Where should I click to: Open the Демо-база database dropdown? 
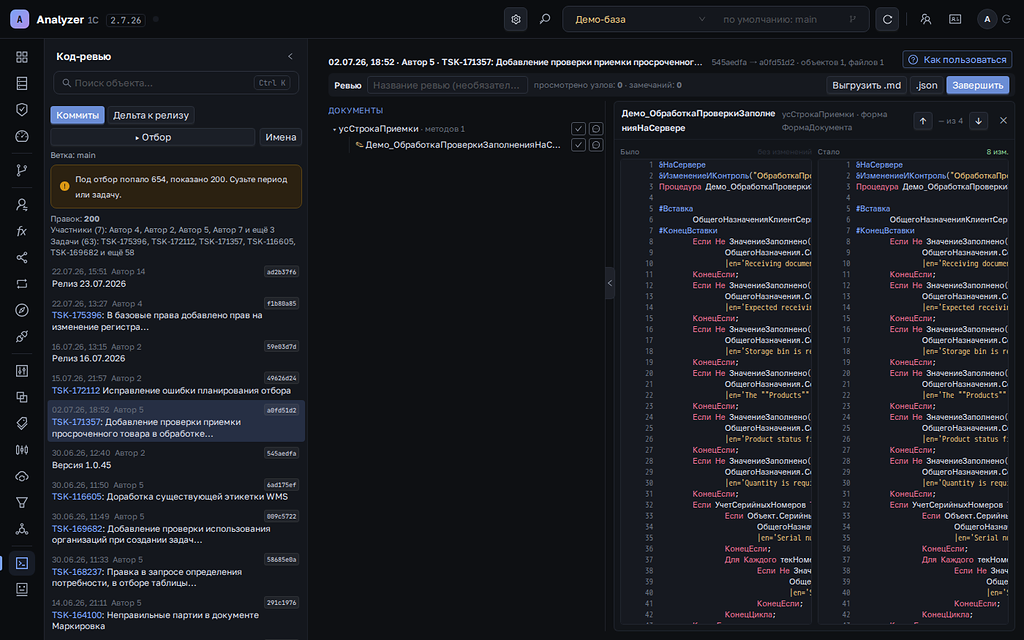639,20
